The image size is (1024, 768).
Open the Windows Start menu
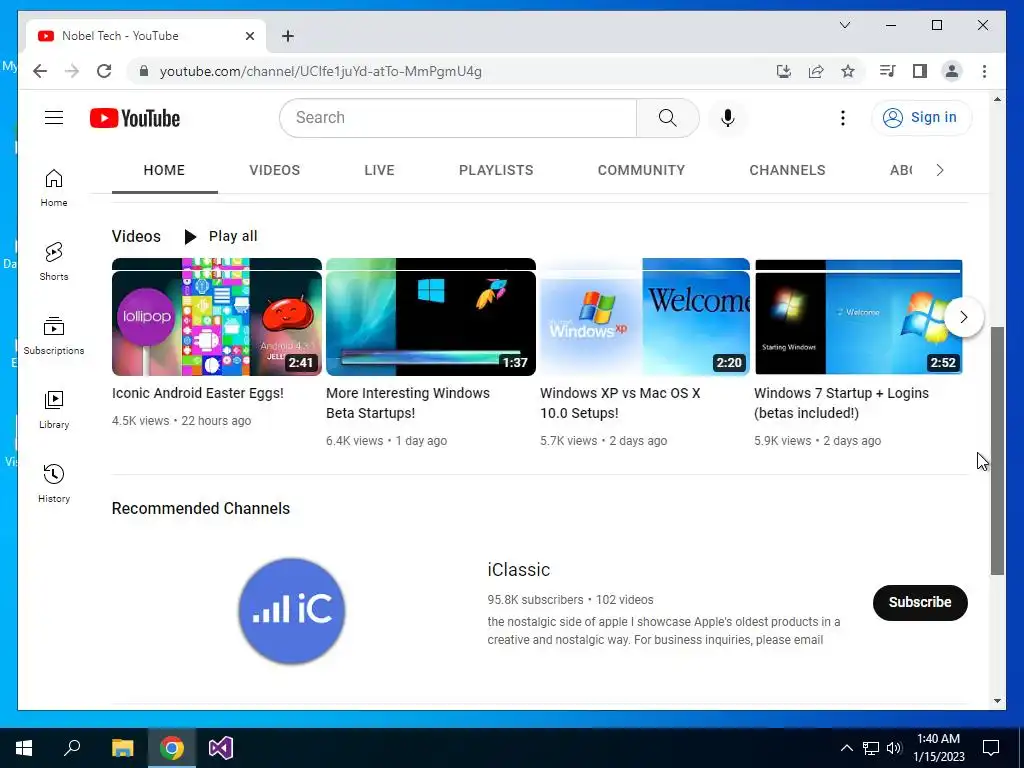pyautogui.click(x=24, y=748)
